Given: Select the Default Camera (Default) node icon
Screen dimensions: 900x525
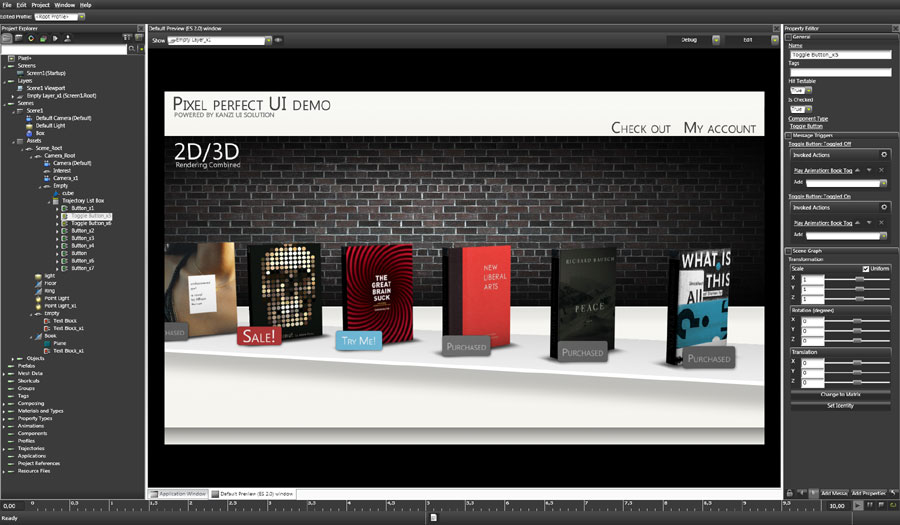Looking at the screenshot, I should (x=29, y=118).
